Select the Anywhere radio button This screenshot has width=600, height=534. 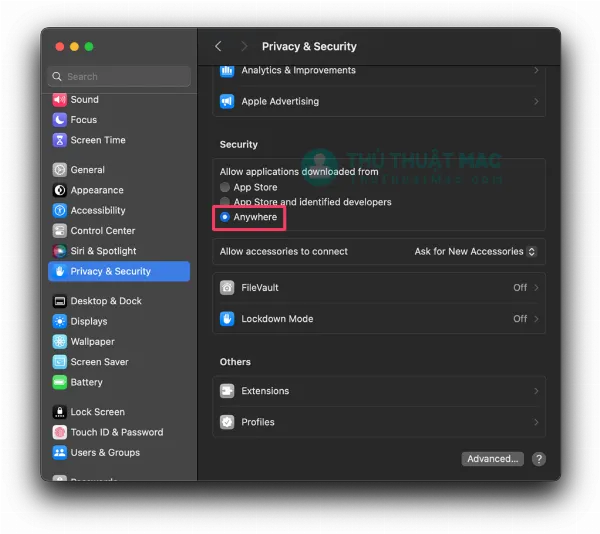click(x=225, y=217)
